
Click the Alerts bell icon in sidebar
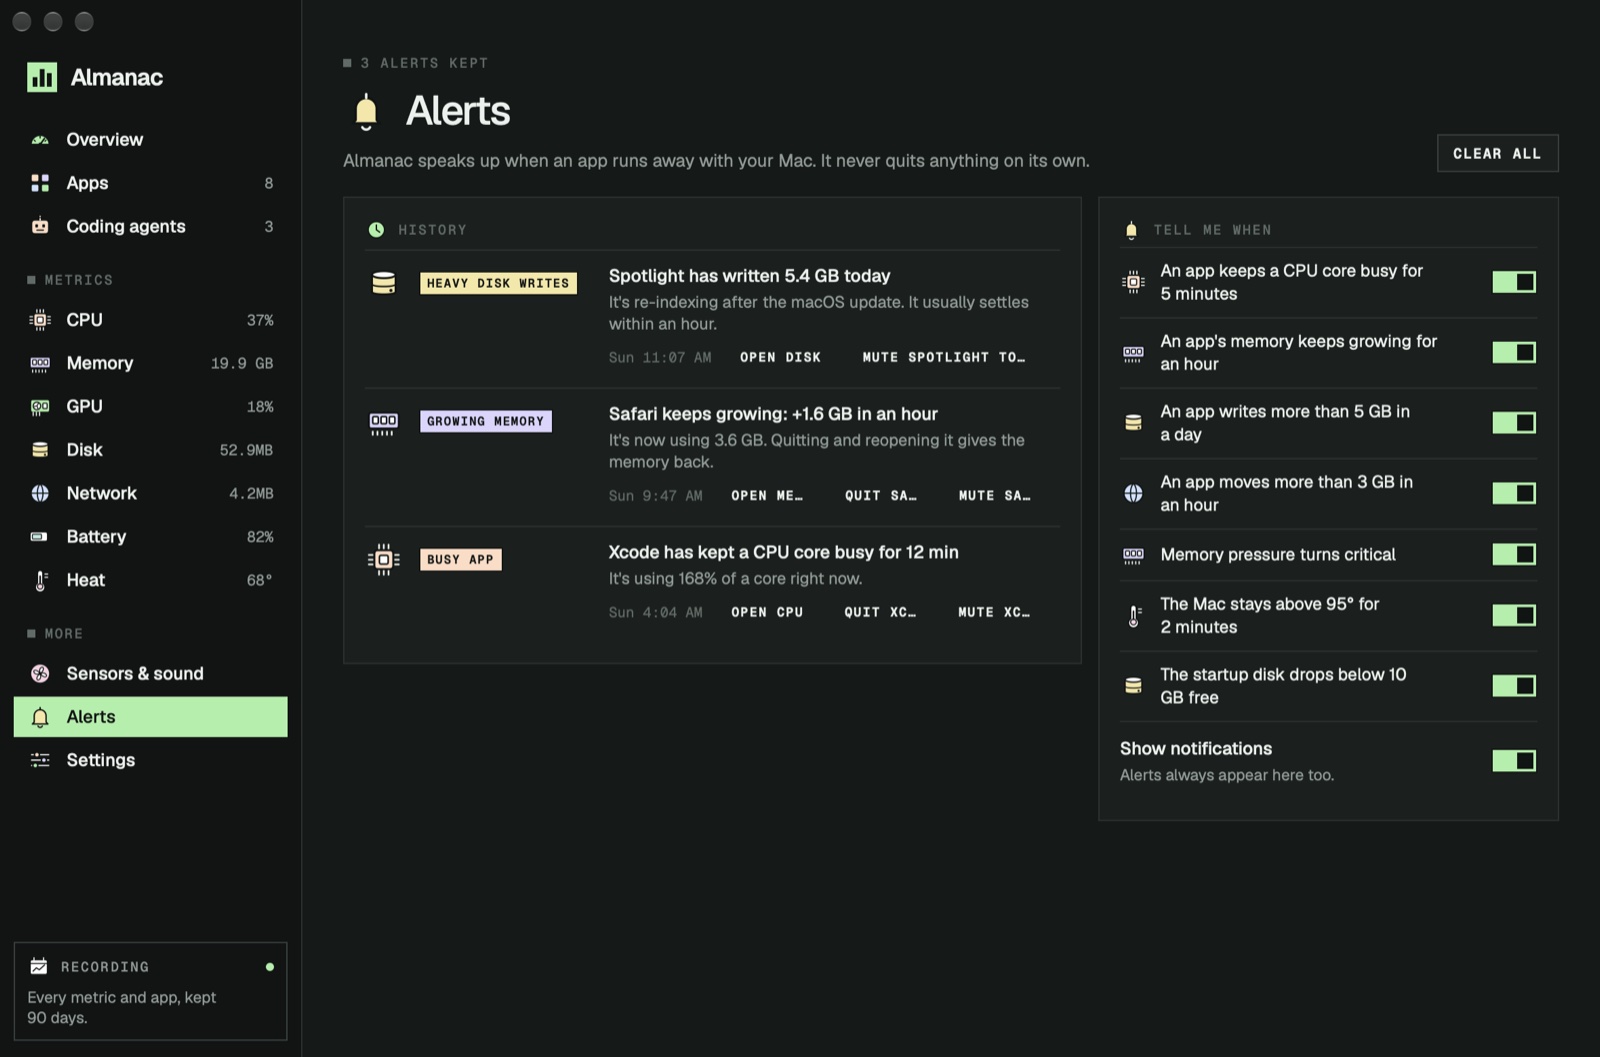click(x=40, y=717)
